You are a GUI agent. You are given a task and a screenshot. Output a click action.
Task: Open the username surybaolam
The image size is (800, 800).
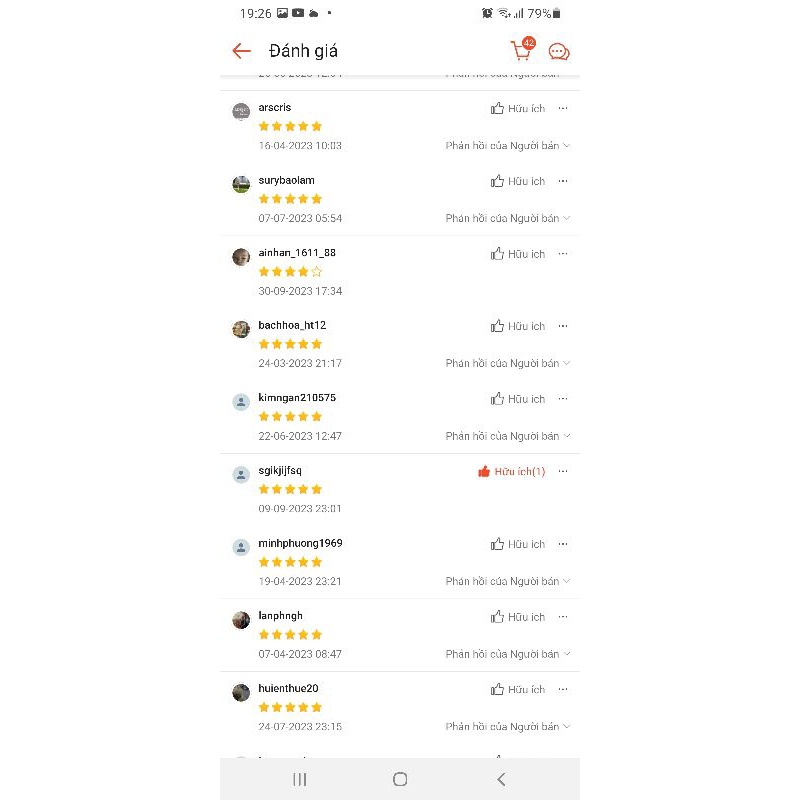tap(286, 180)
